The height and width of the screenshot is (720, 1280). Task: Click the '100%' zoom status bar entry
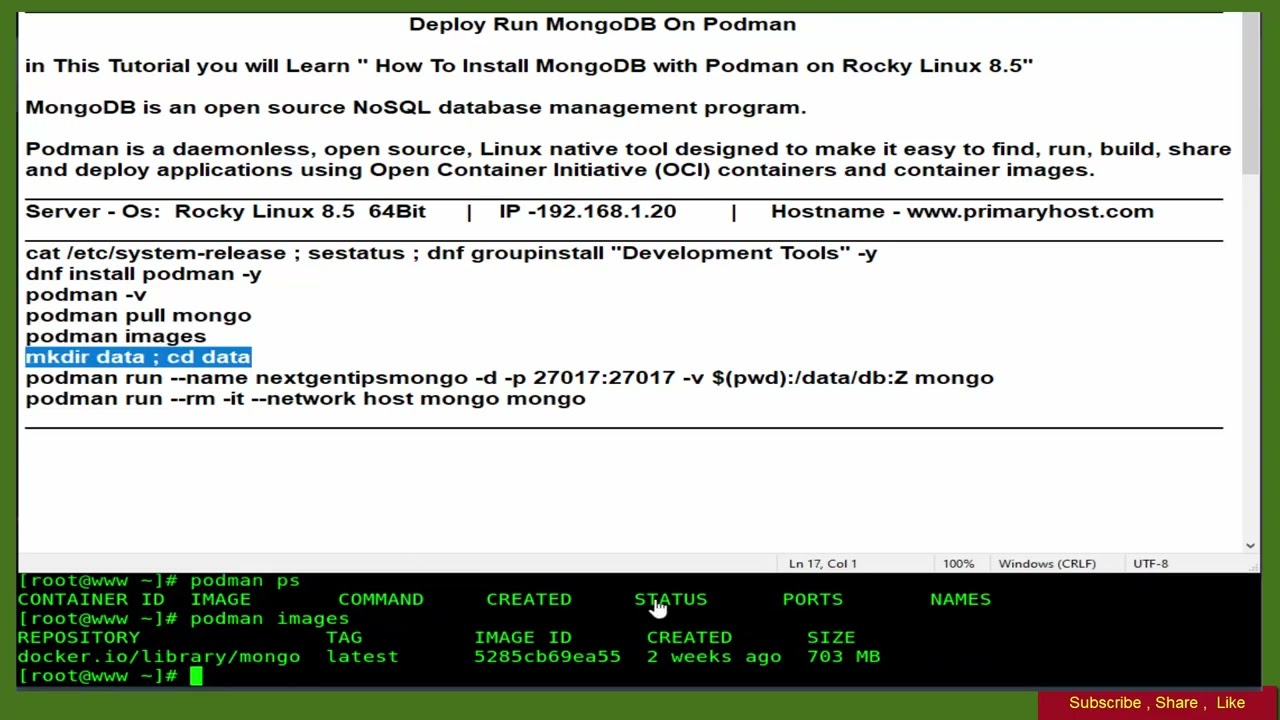pos(958,564)
